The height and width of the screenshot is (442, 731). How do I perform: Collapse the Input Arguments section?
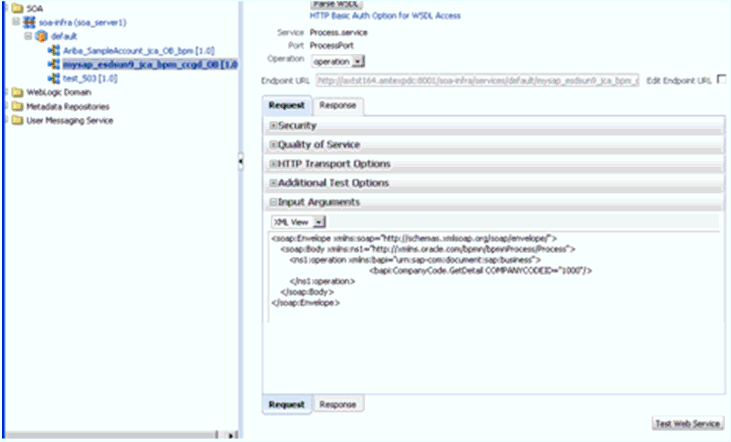(x=274, y=202)
